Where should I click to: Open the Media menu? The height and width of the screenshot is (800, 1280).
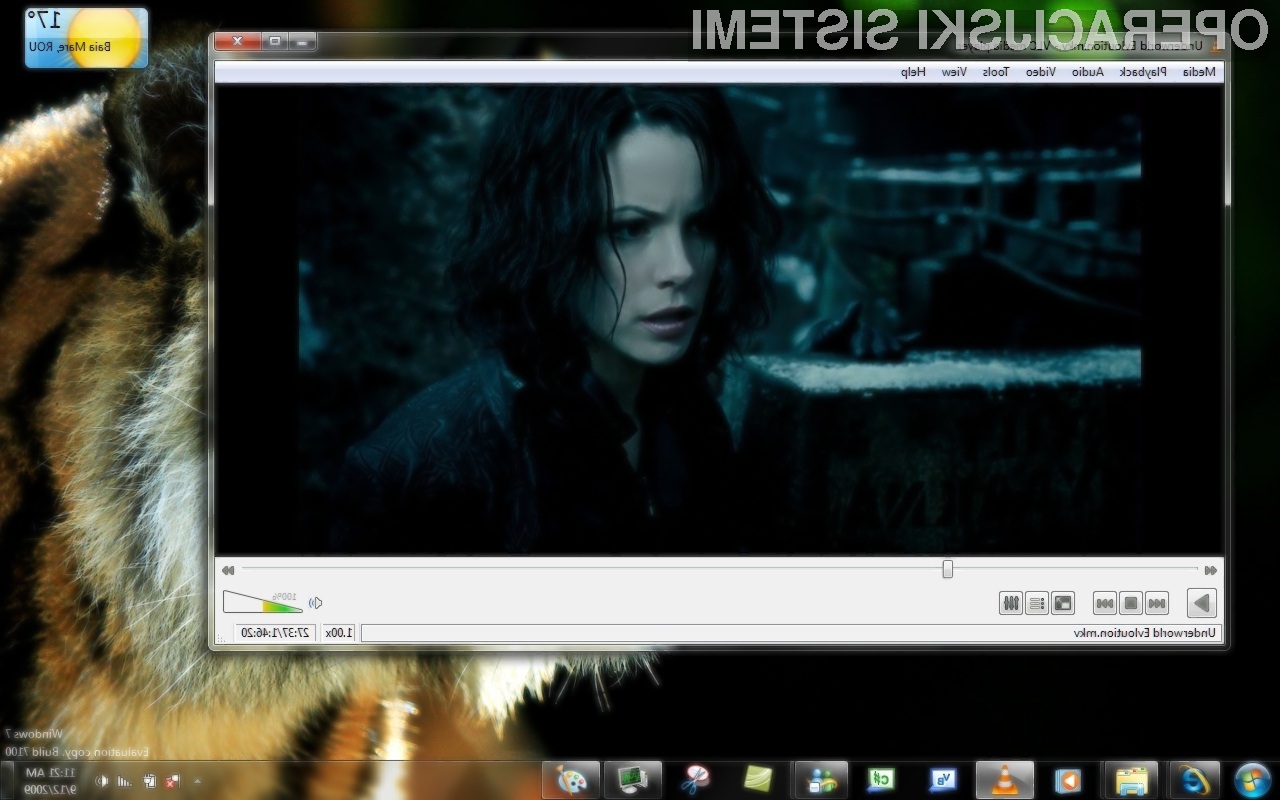[1198, 72]
